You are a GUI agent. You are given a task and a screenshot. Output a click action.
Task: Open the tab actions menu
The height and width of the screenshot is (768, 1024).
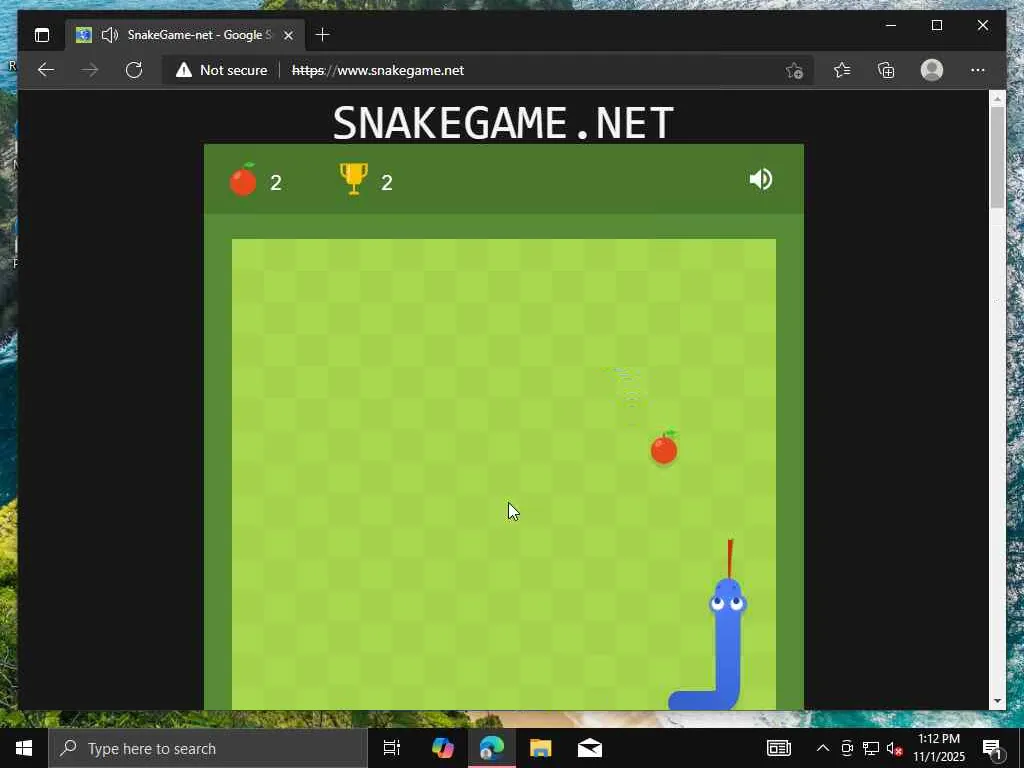coord(42,35)
